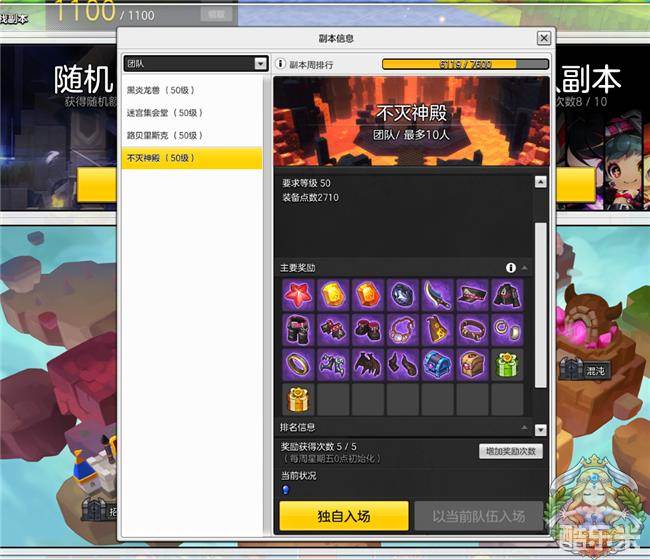This screenshot has width=650, height=560.
Task: Click the weekly progress bar showing 7500
Action: 465,64
